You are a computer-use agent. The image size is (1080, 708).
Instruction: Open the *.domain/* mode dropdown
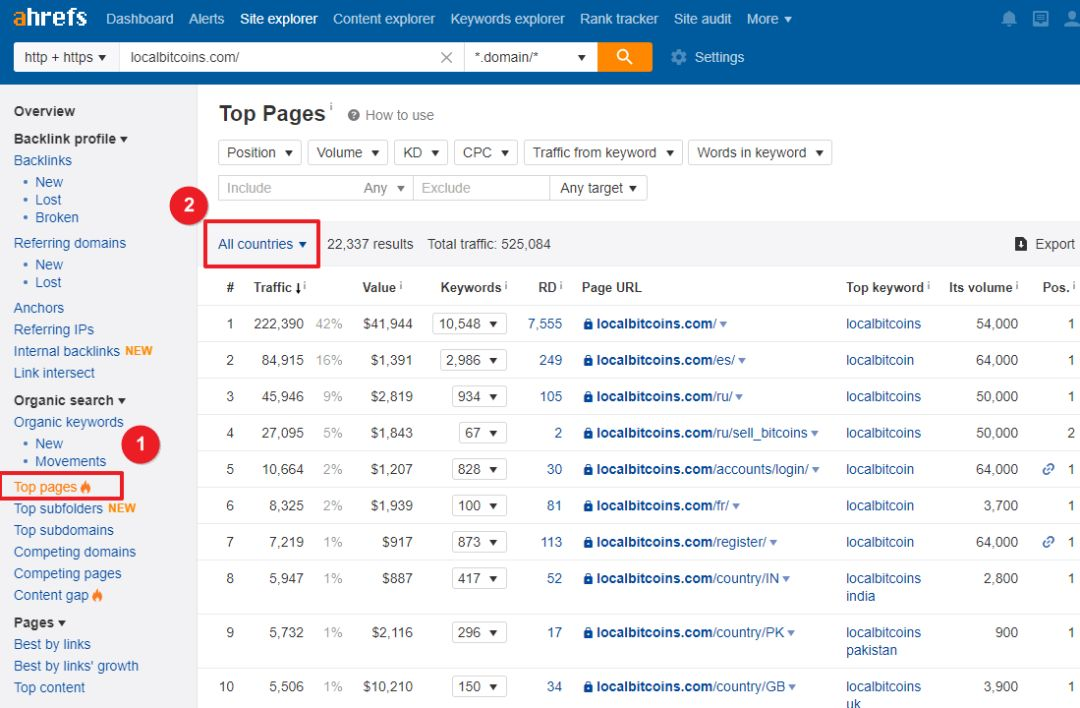(530, 57)
